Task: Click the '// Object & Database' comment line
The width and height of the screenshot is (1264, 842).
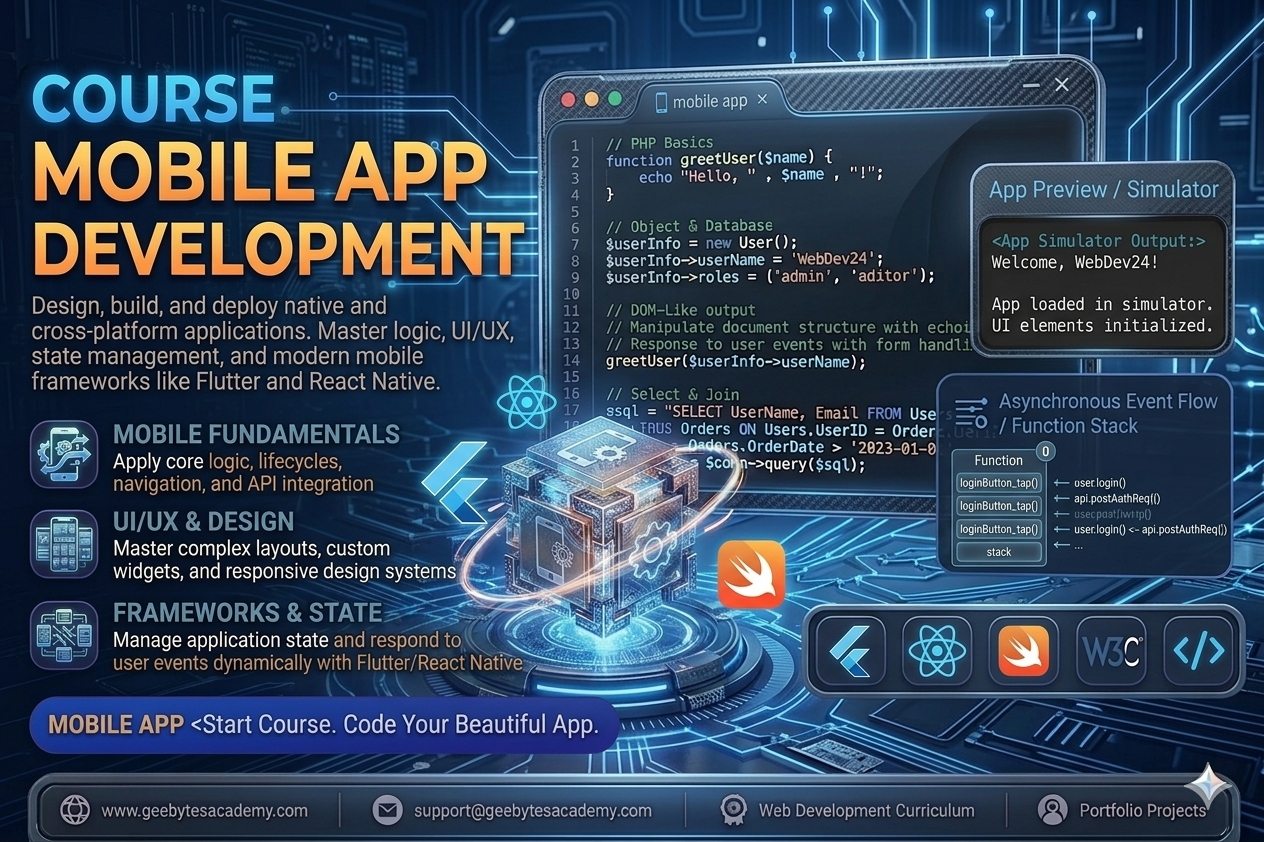Action: click(688, 226)
